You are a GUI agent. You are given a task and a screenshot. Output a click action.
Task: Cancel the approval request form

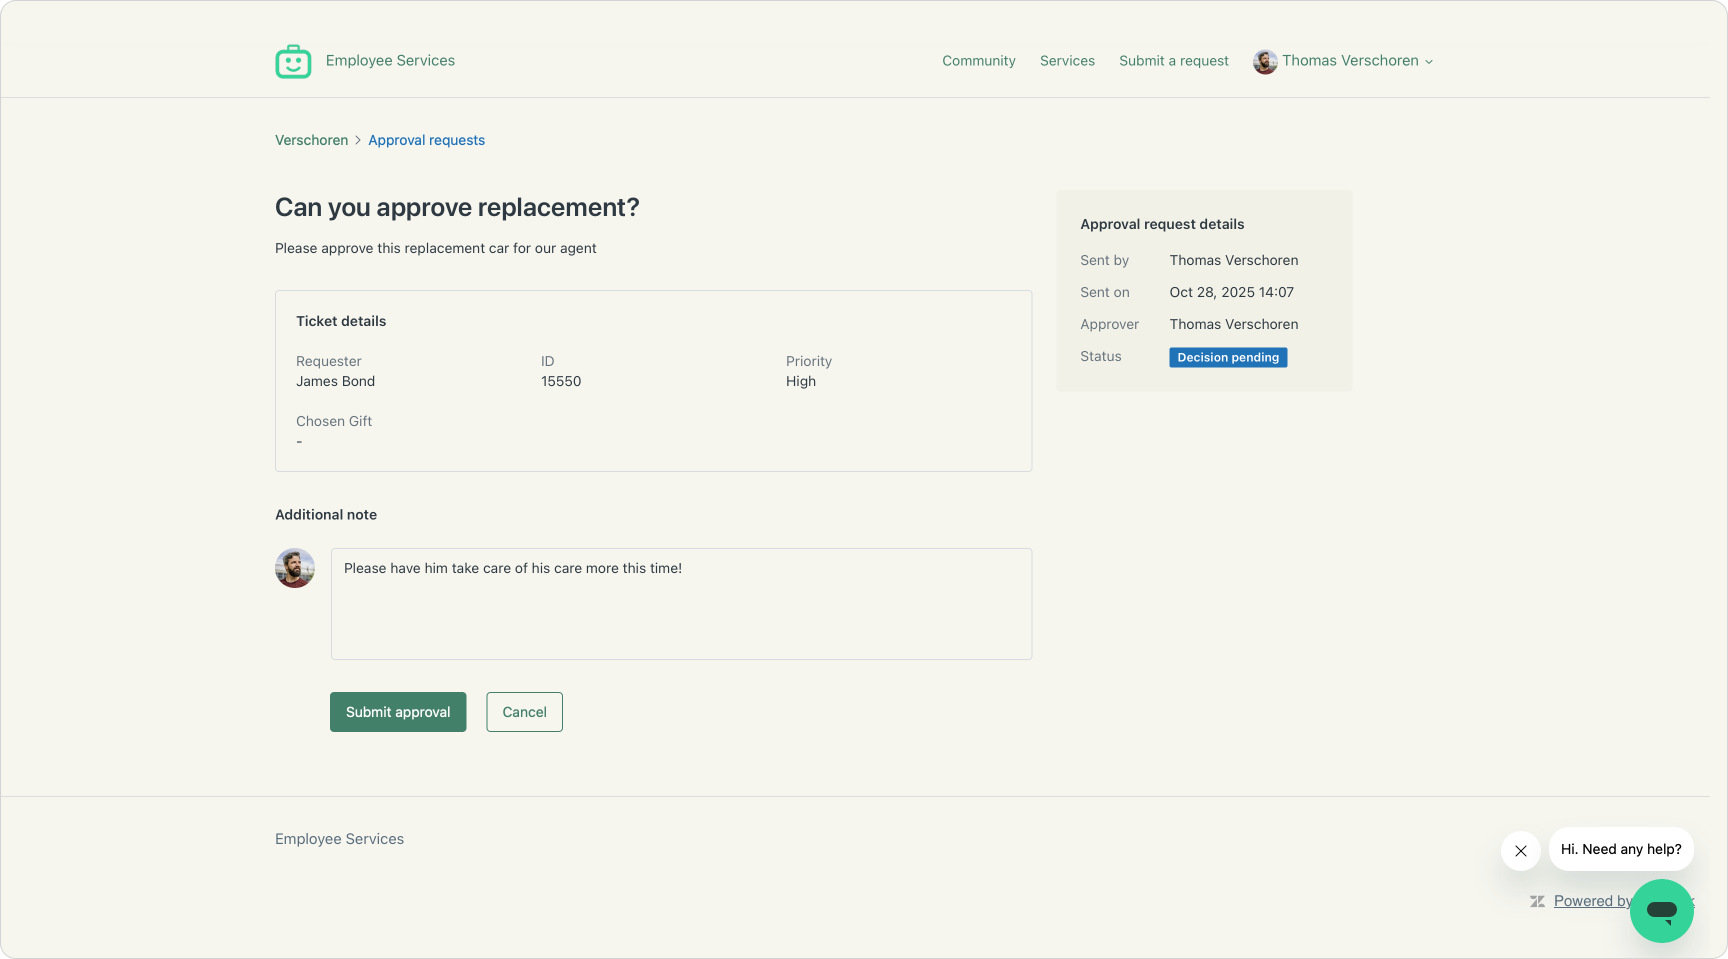coord(524,712)
